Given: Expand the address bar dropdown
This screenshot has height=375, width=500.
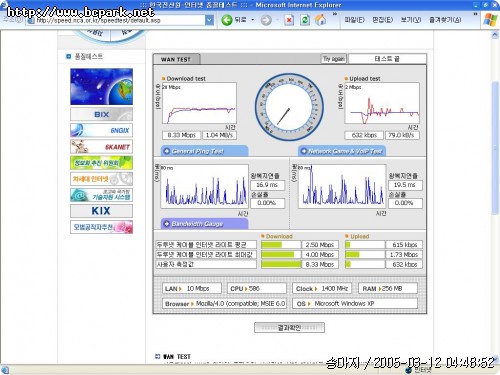Looking at the screenshot, I should click(209, 20).
